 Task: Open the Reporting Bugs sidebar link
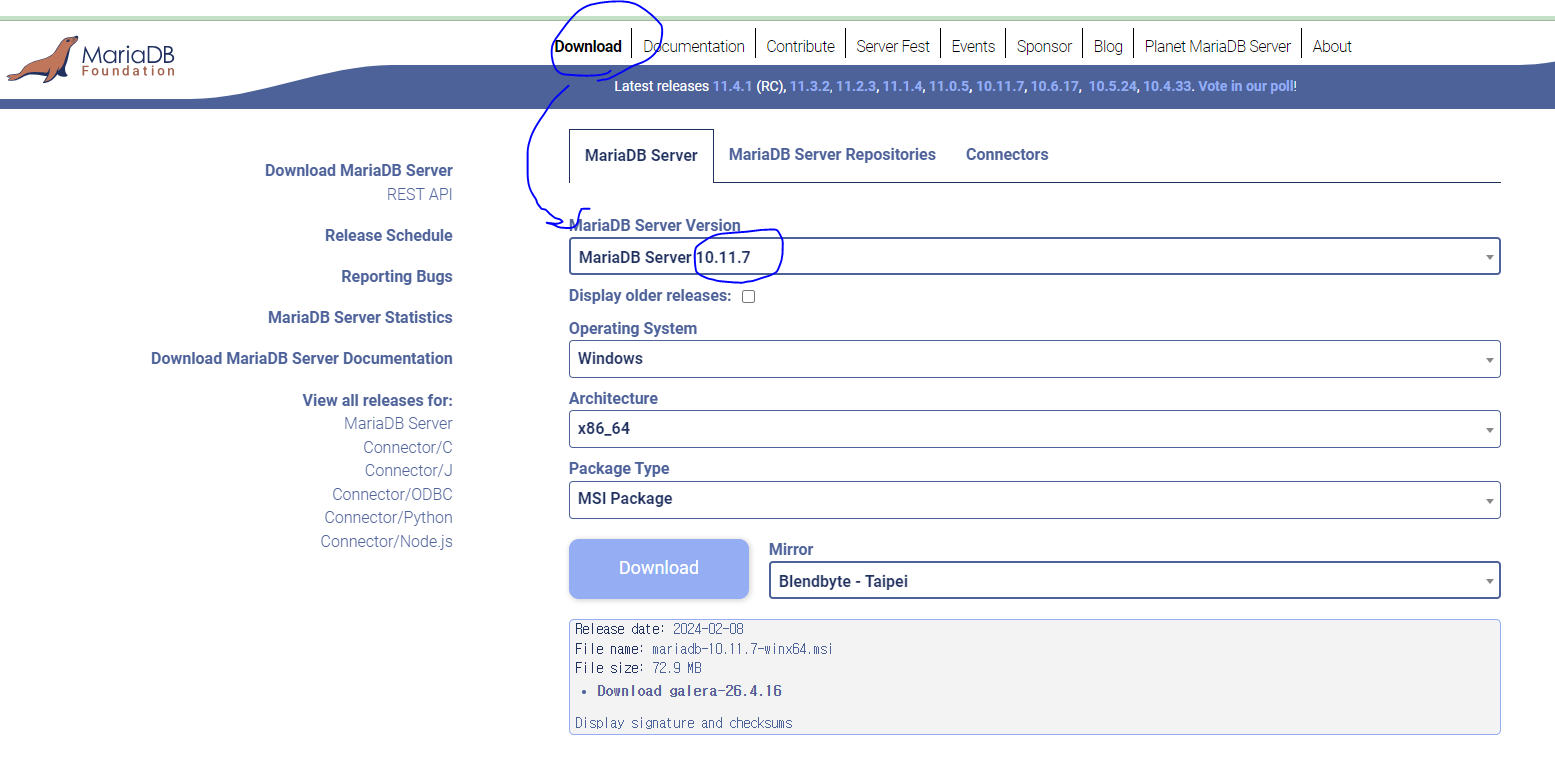click(396, 276)
